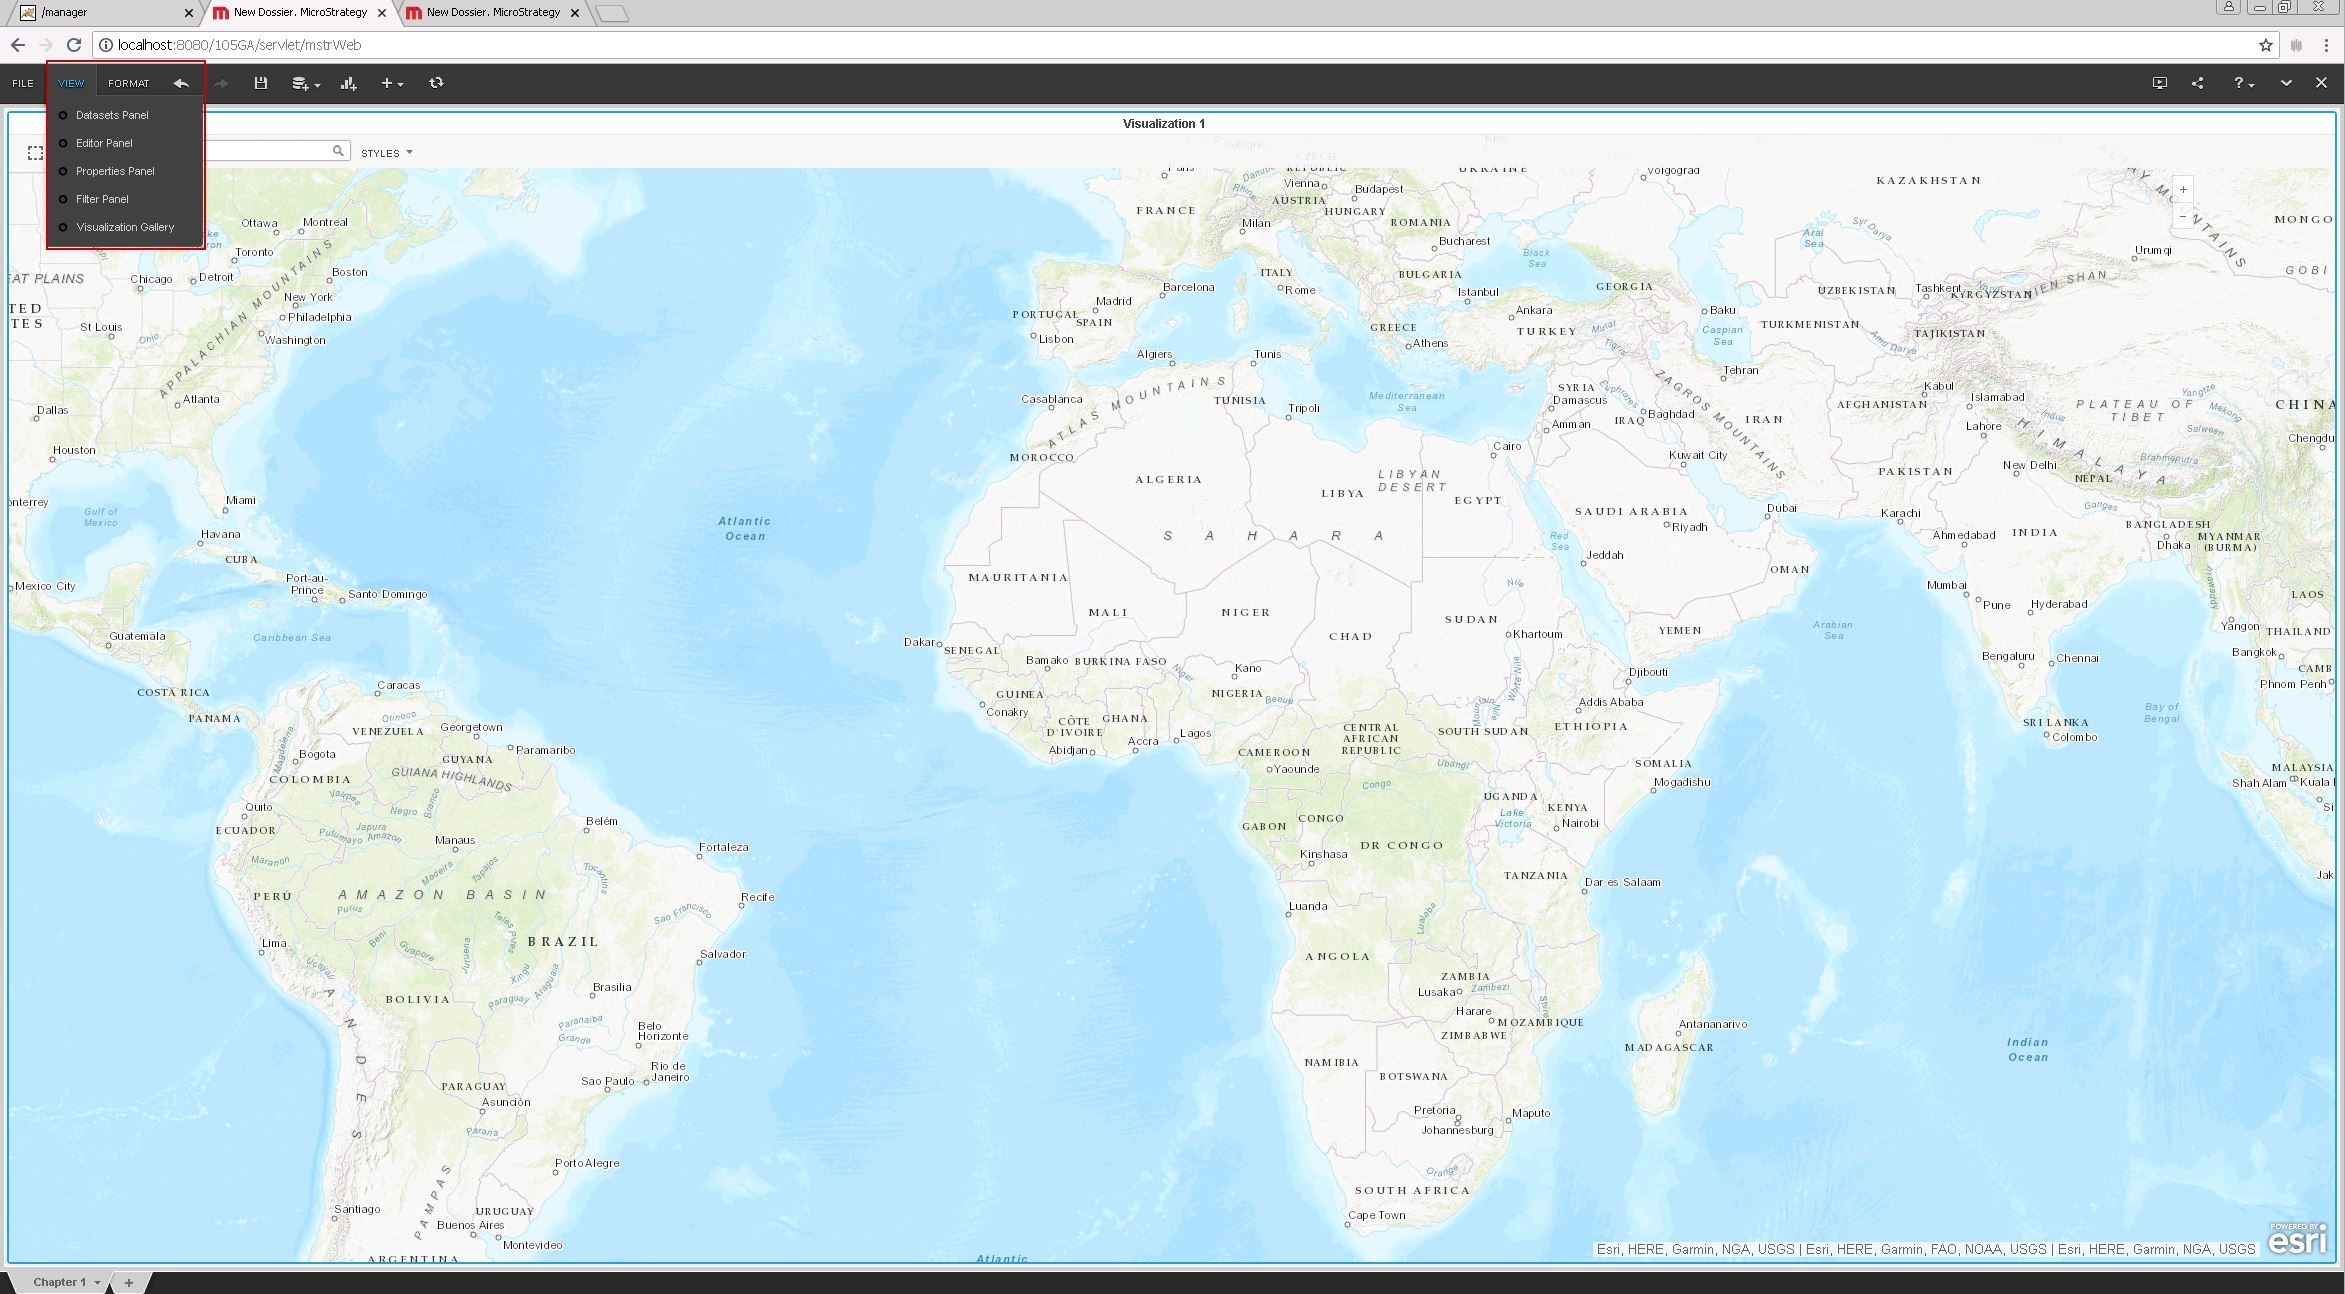Add a new chapter with plus button

click(128, 1282)
